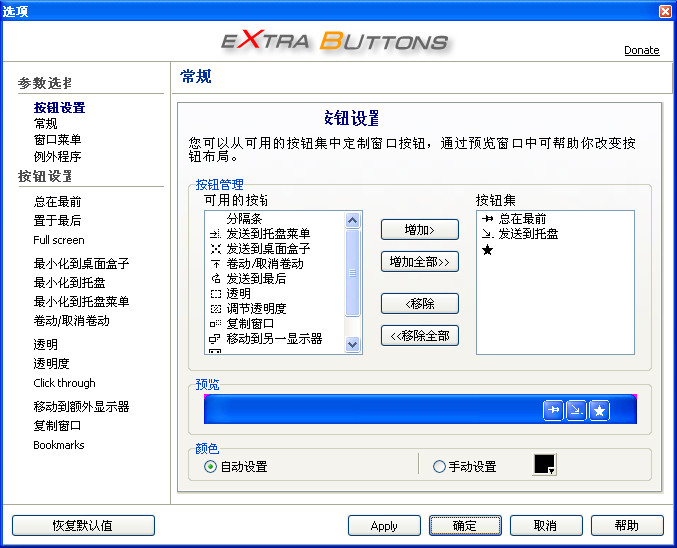Open the 总在最前 settings in sidebar
Screen dimensions: 677x548
pyautogui.click(x=57, y=201)
